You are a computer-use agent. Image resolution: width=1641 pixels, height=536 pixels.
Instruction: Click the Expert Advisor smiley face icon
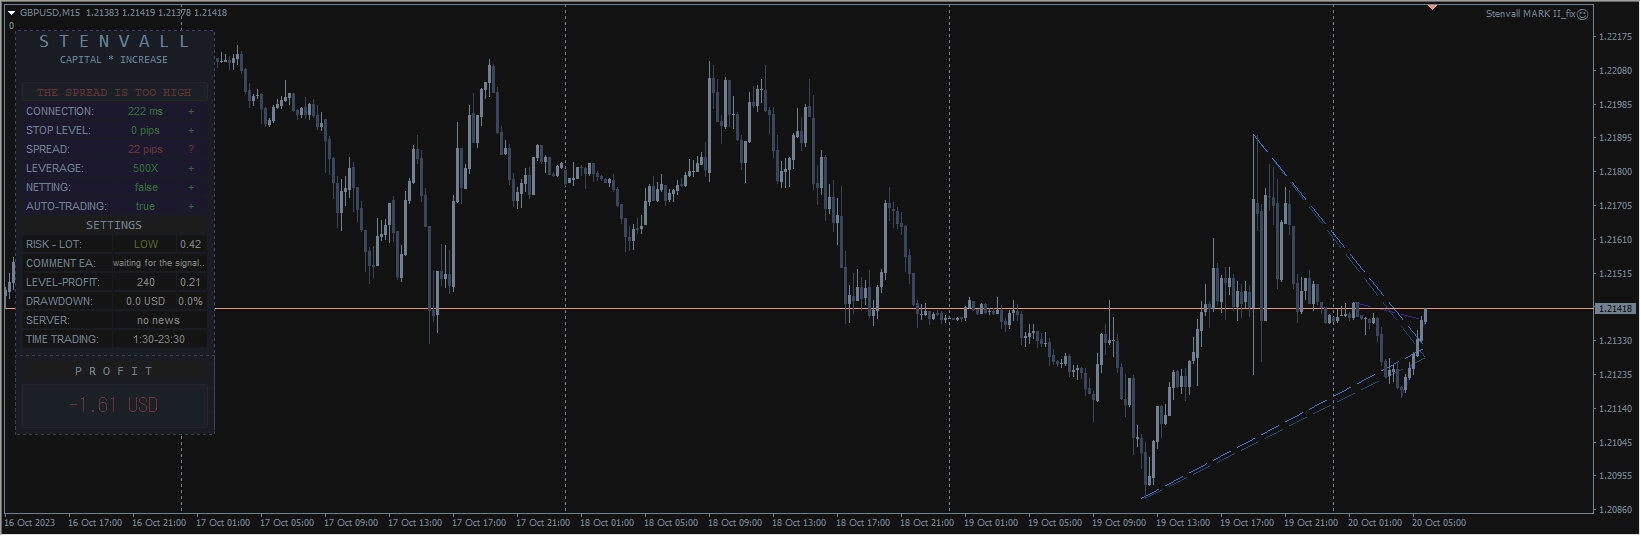(1583, 14)
